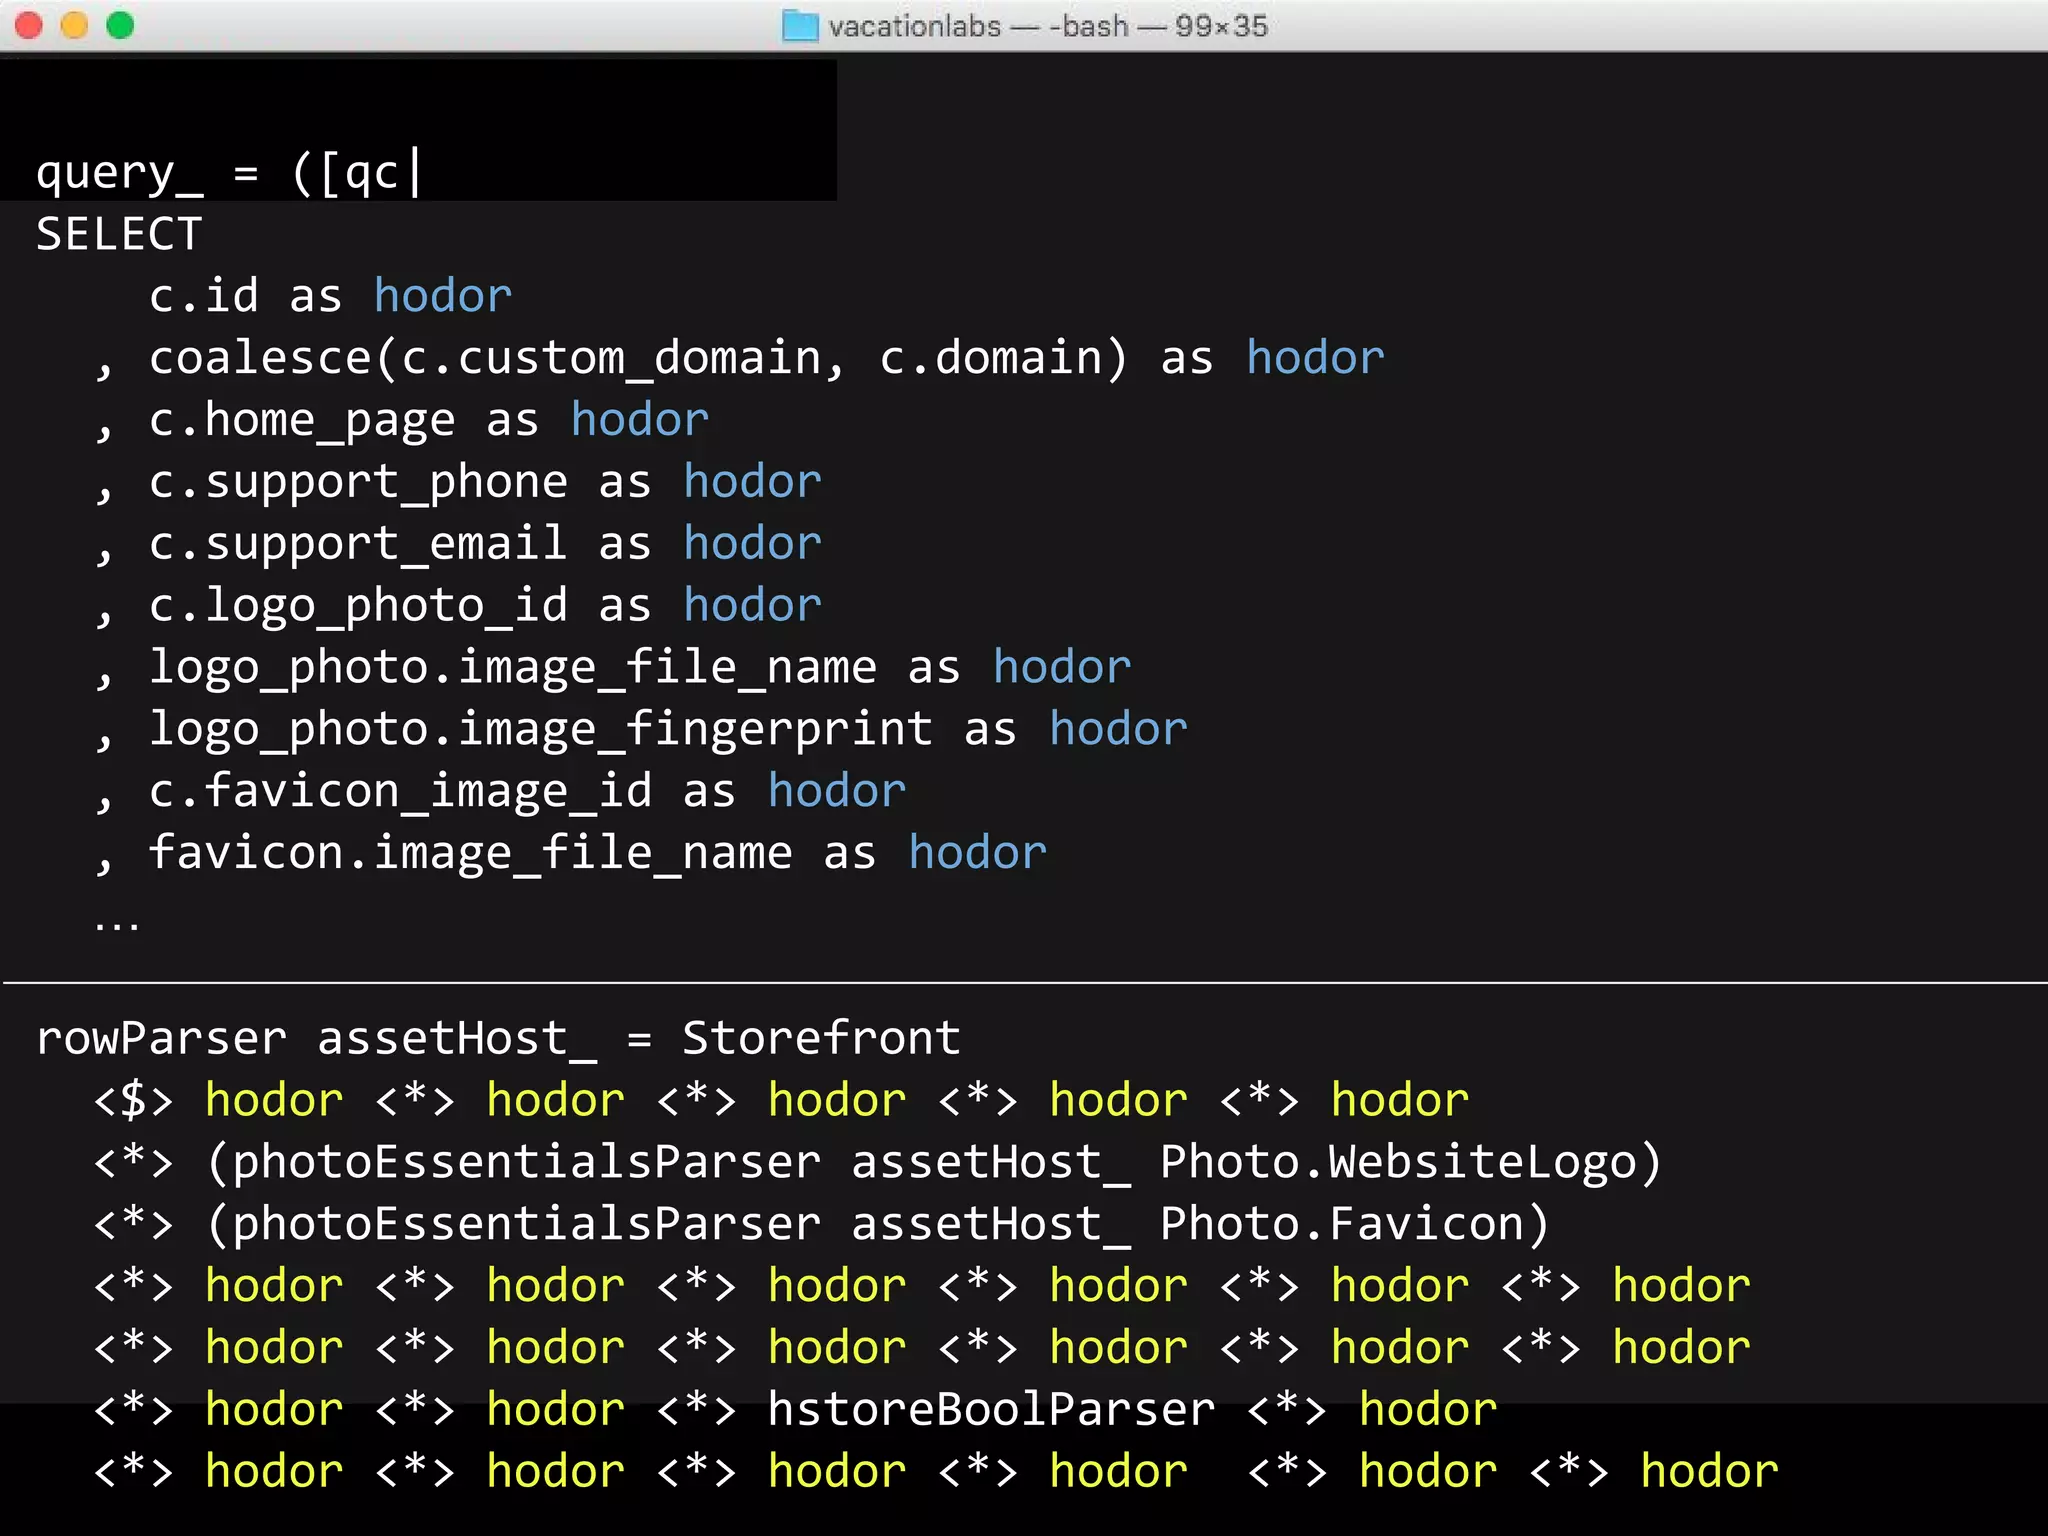Click blue hodor after 'c.id as'
Viewport: 2048px width, 1536px height.
pos(443,297)
